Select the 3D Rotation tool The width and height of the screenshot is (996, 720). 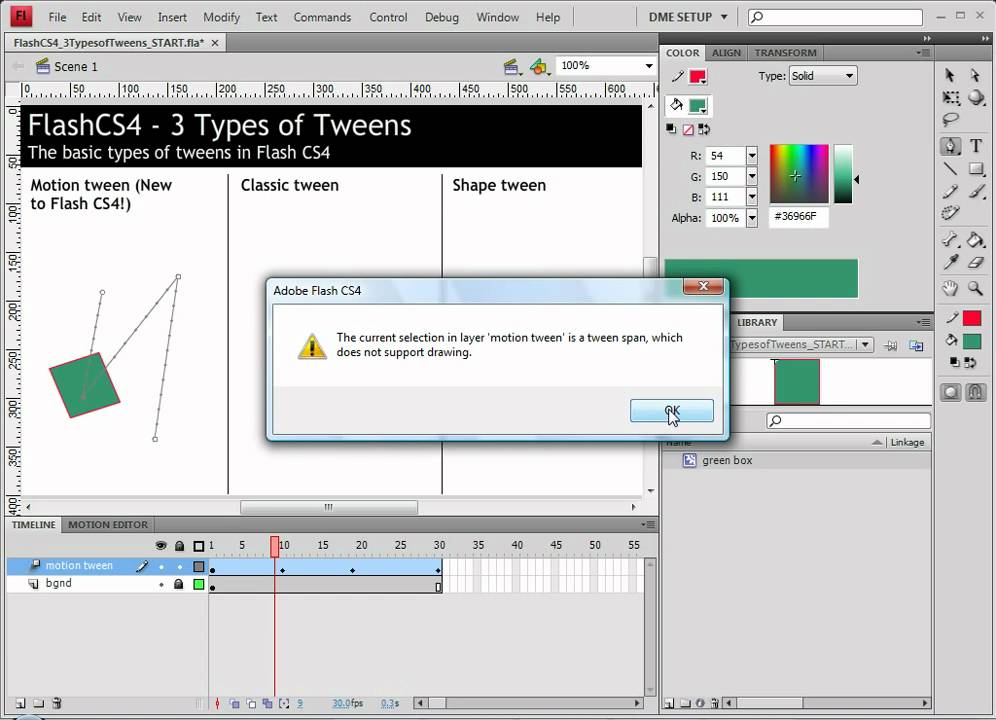(x=976, y=98)
